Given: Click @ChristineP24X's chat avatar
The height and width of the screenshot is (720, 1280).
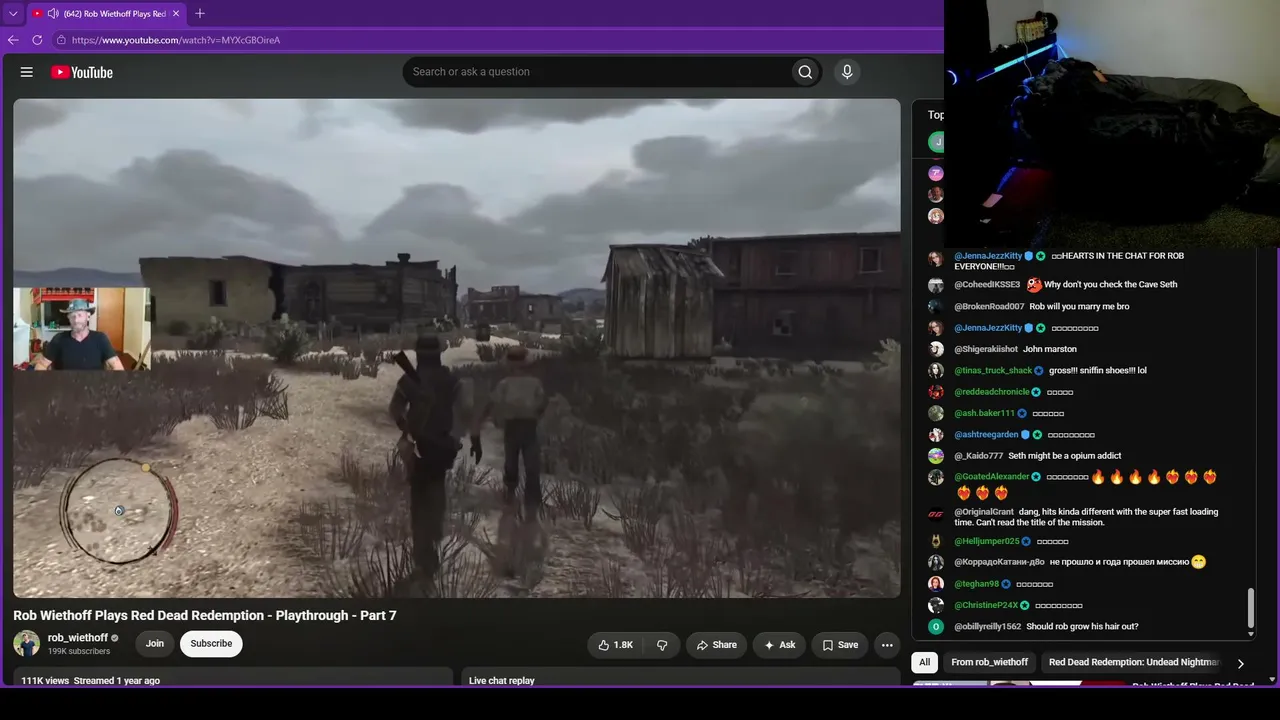Looking at the screenshot, I should pos(936,606).
